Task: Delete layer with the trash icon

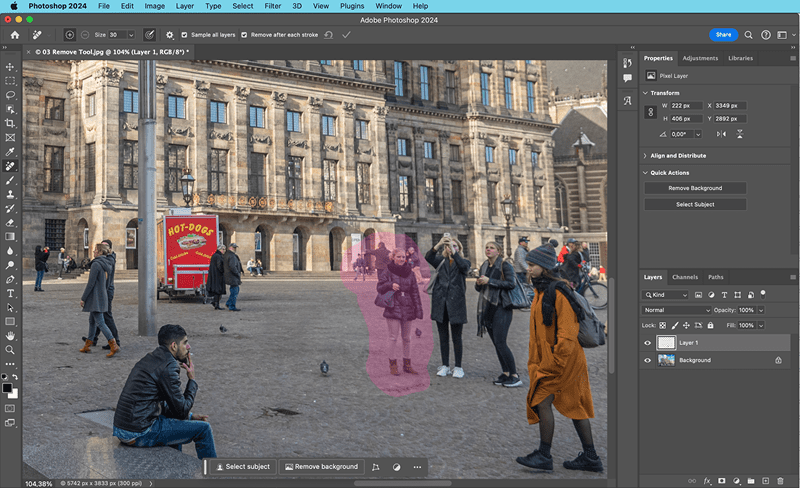Action: [x=780, y=481]
